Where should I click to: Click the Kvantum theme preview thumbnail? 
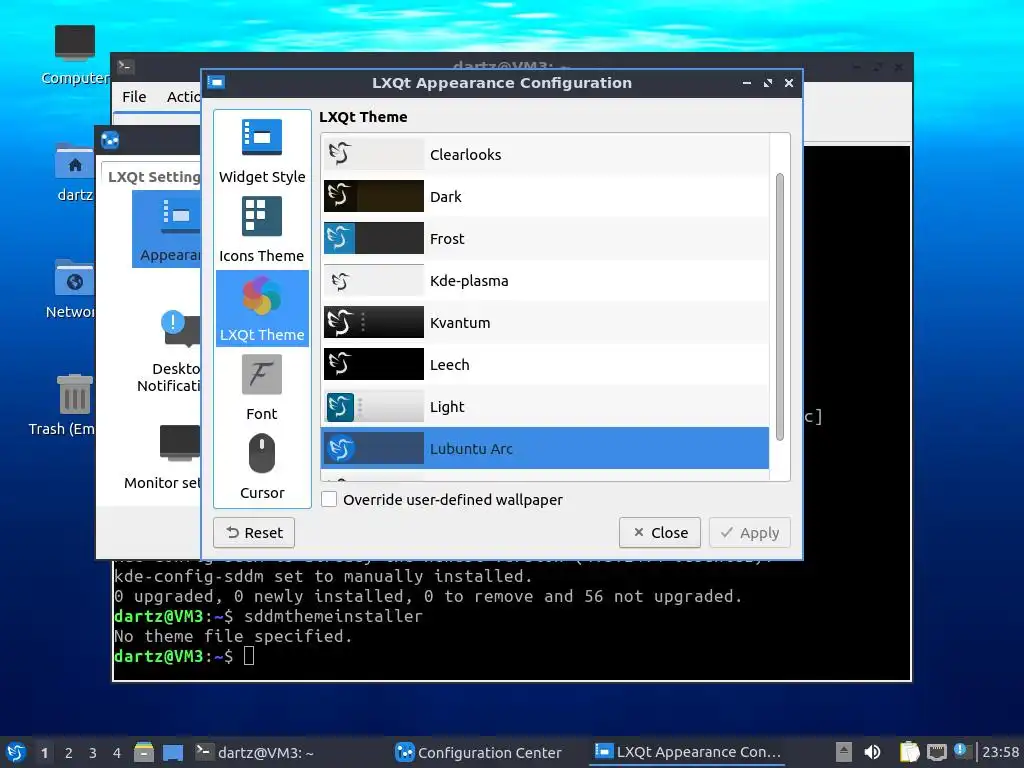click(x=374, y=322)
